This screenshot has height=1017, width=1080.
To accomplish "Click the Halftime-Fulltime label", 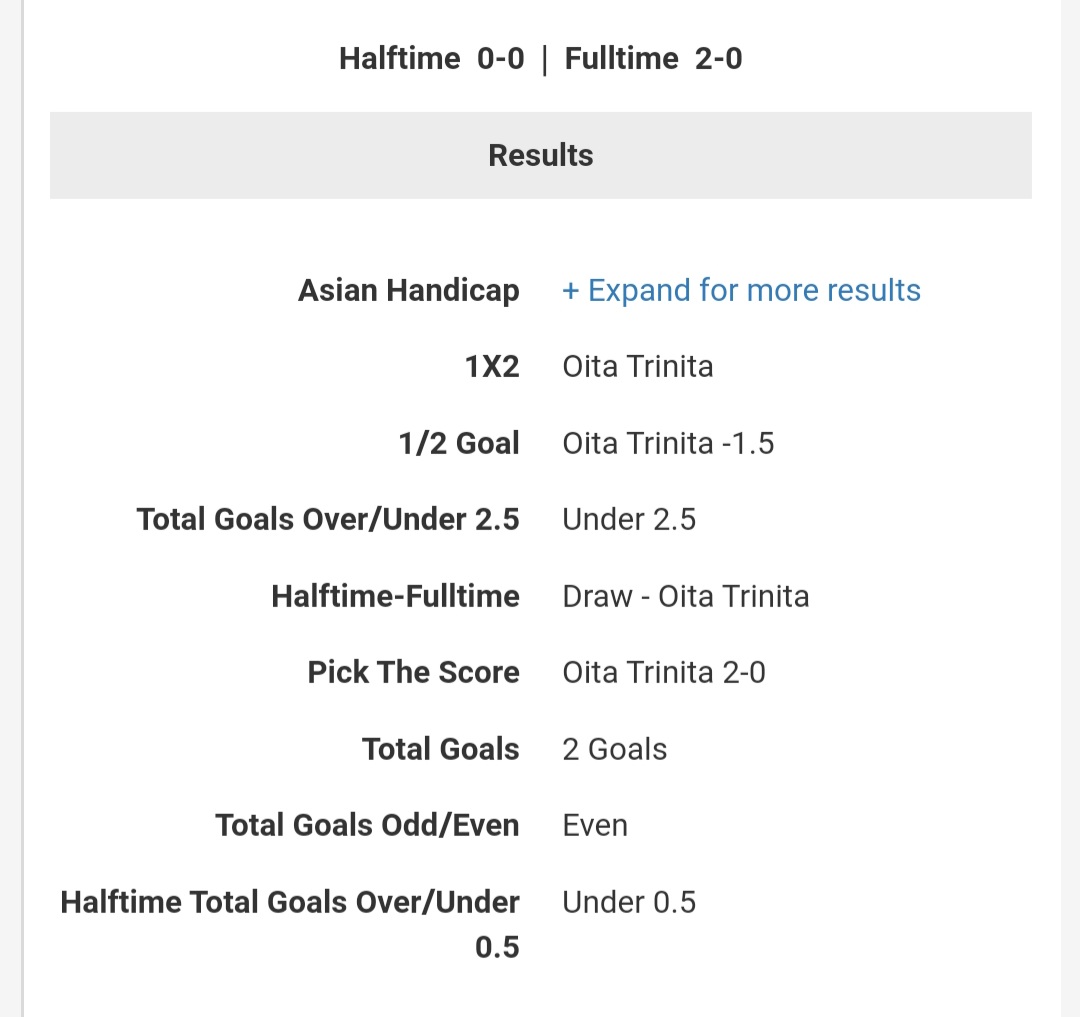I will 395,596.
